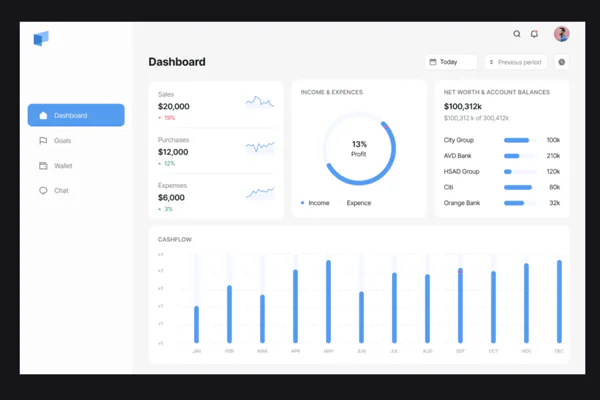Image resolution: width=600 pixels, height=400 pixels.
Task: Click the AVD Bank balance bar
Action: [x=520, y=156]
